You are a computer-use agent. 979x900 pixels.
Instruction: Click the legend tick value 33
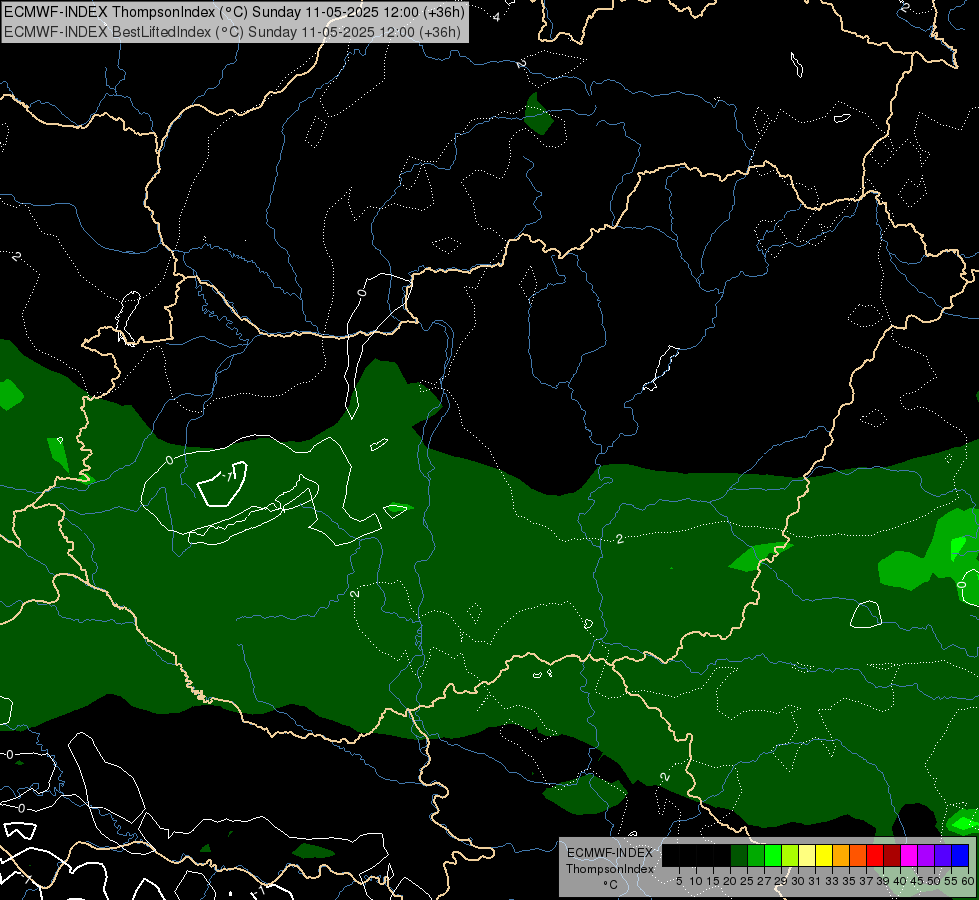pyautogui.click(x=832, y=881)
